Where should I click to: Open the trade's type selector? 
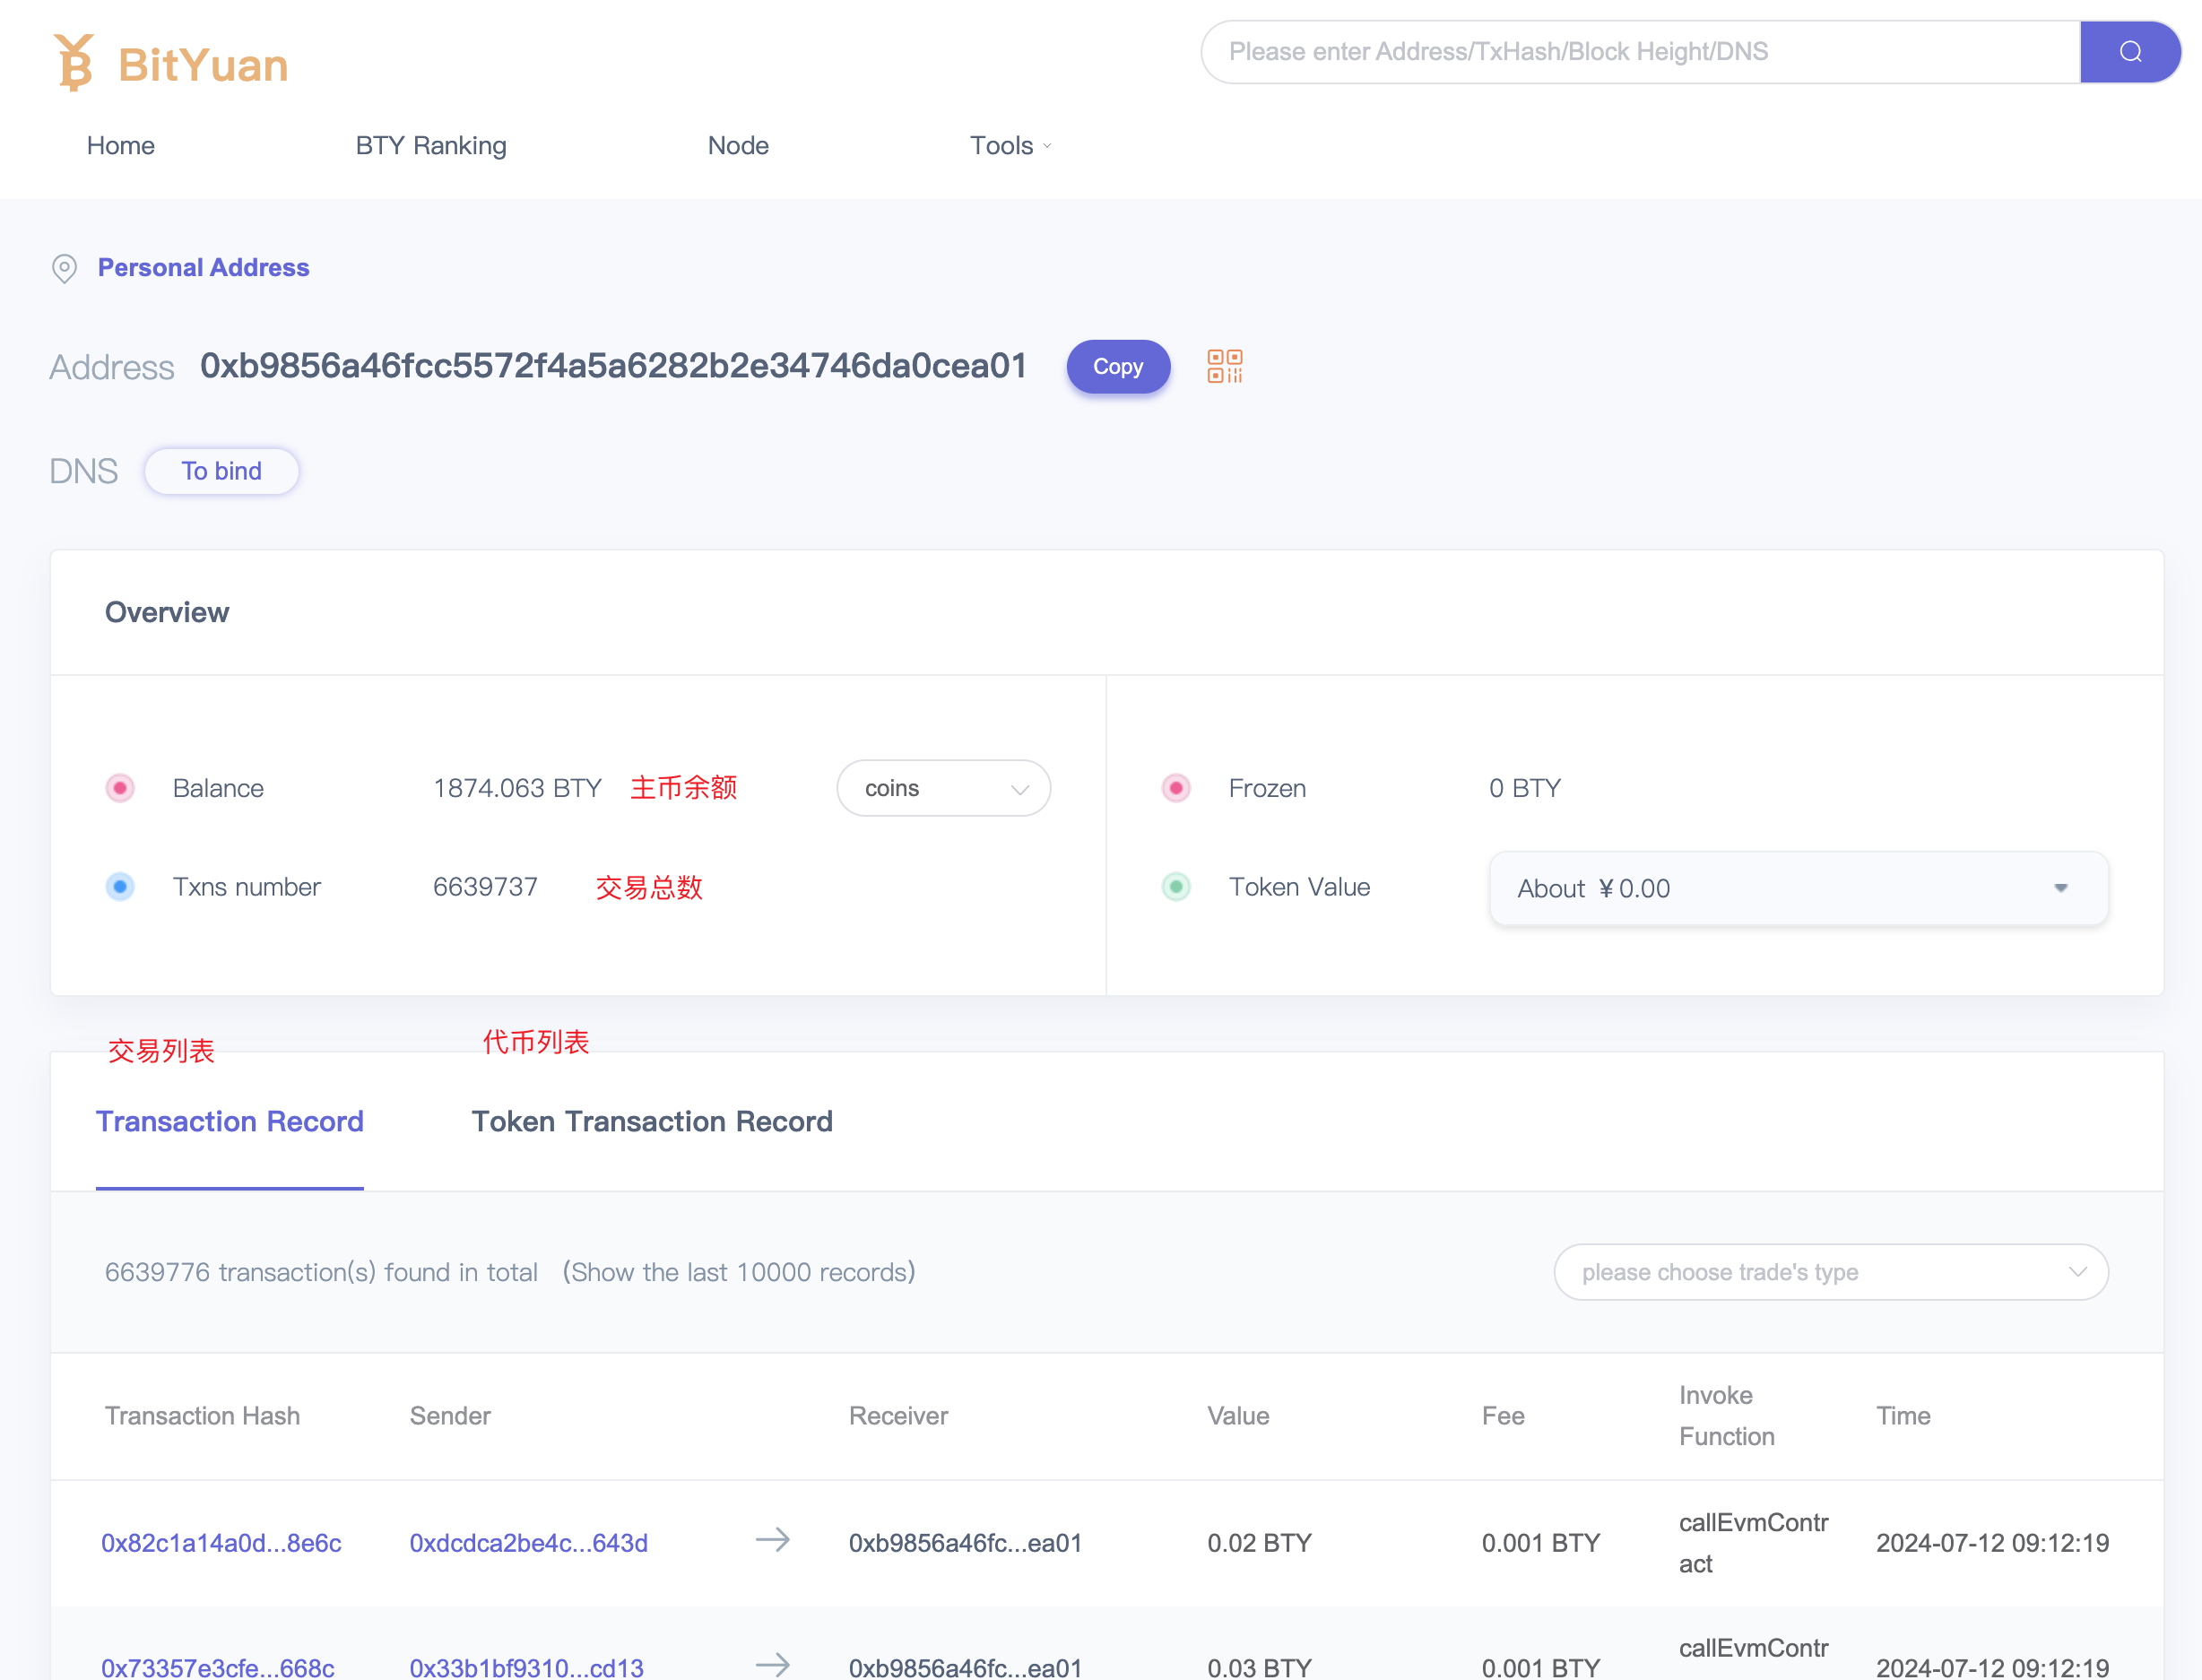1830,1272
